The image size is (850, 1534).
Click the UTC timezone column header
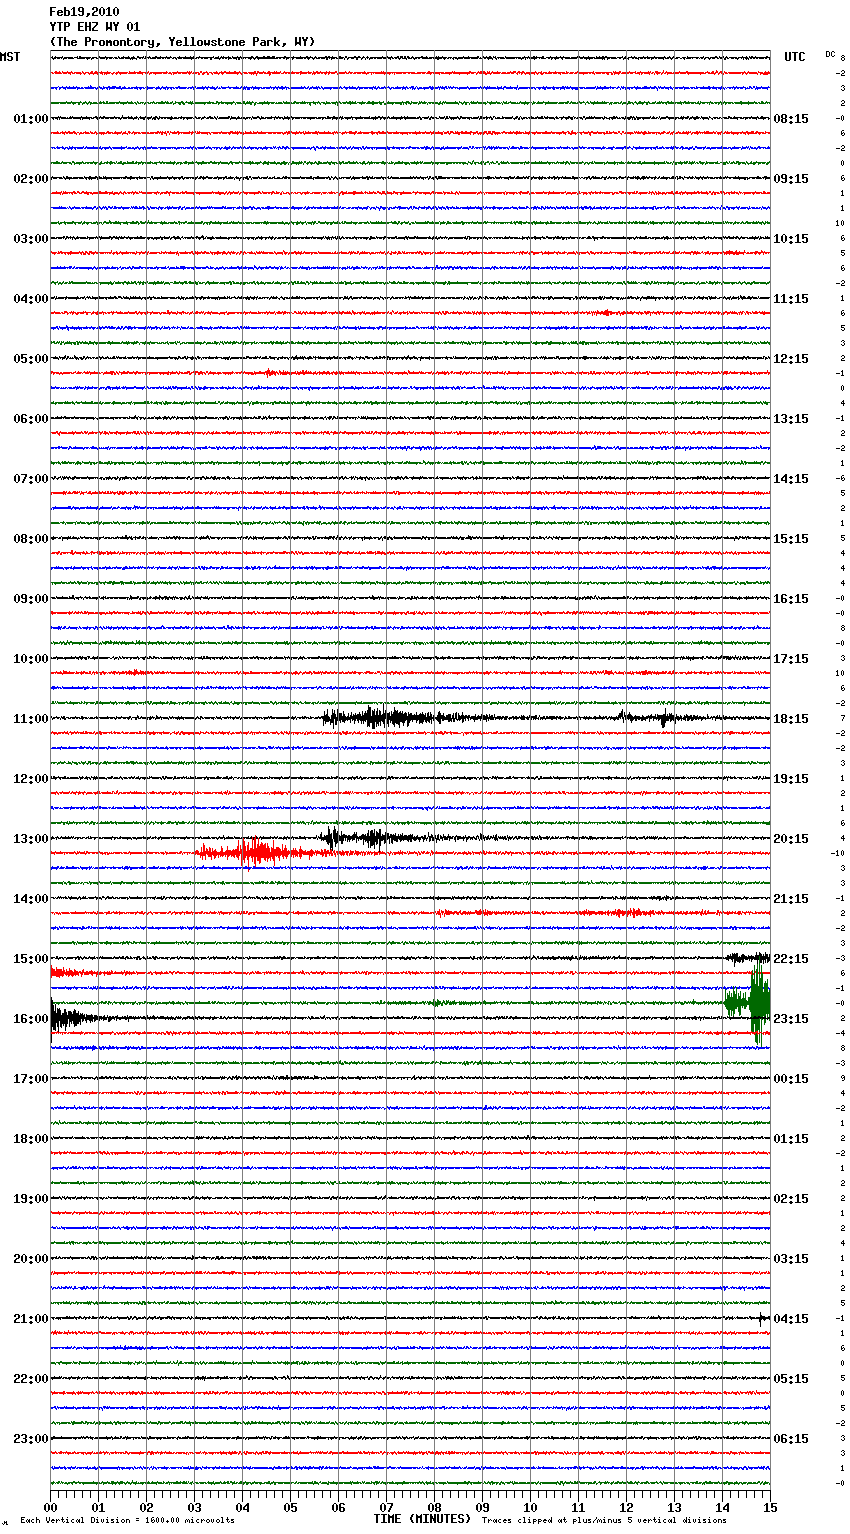794,57
